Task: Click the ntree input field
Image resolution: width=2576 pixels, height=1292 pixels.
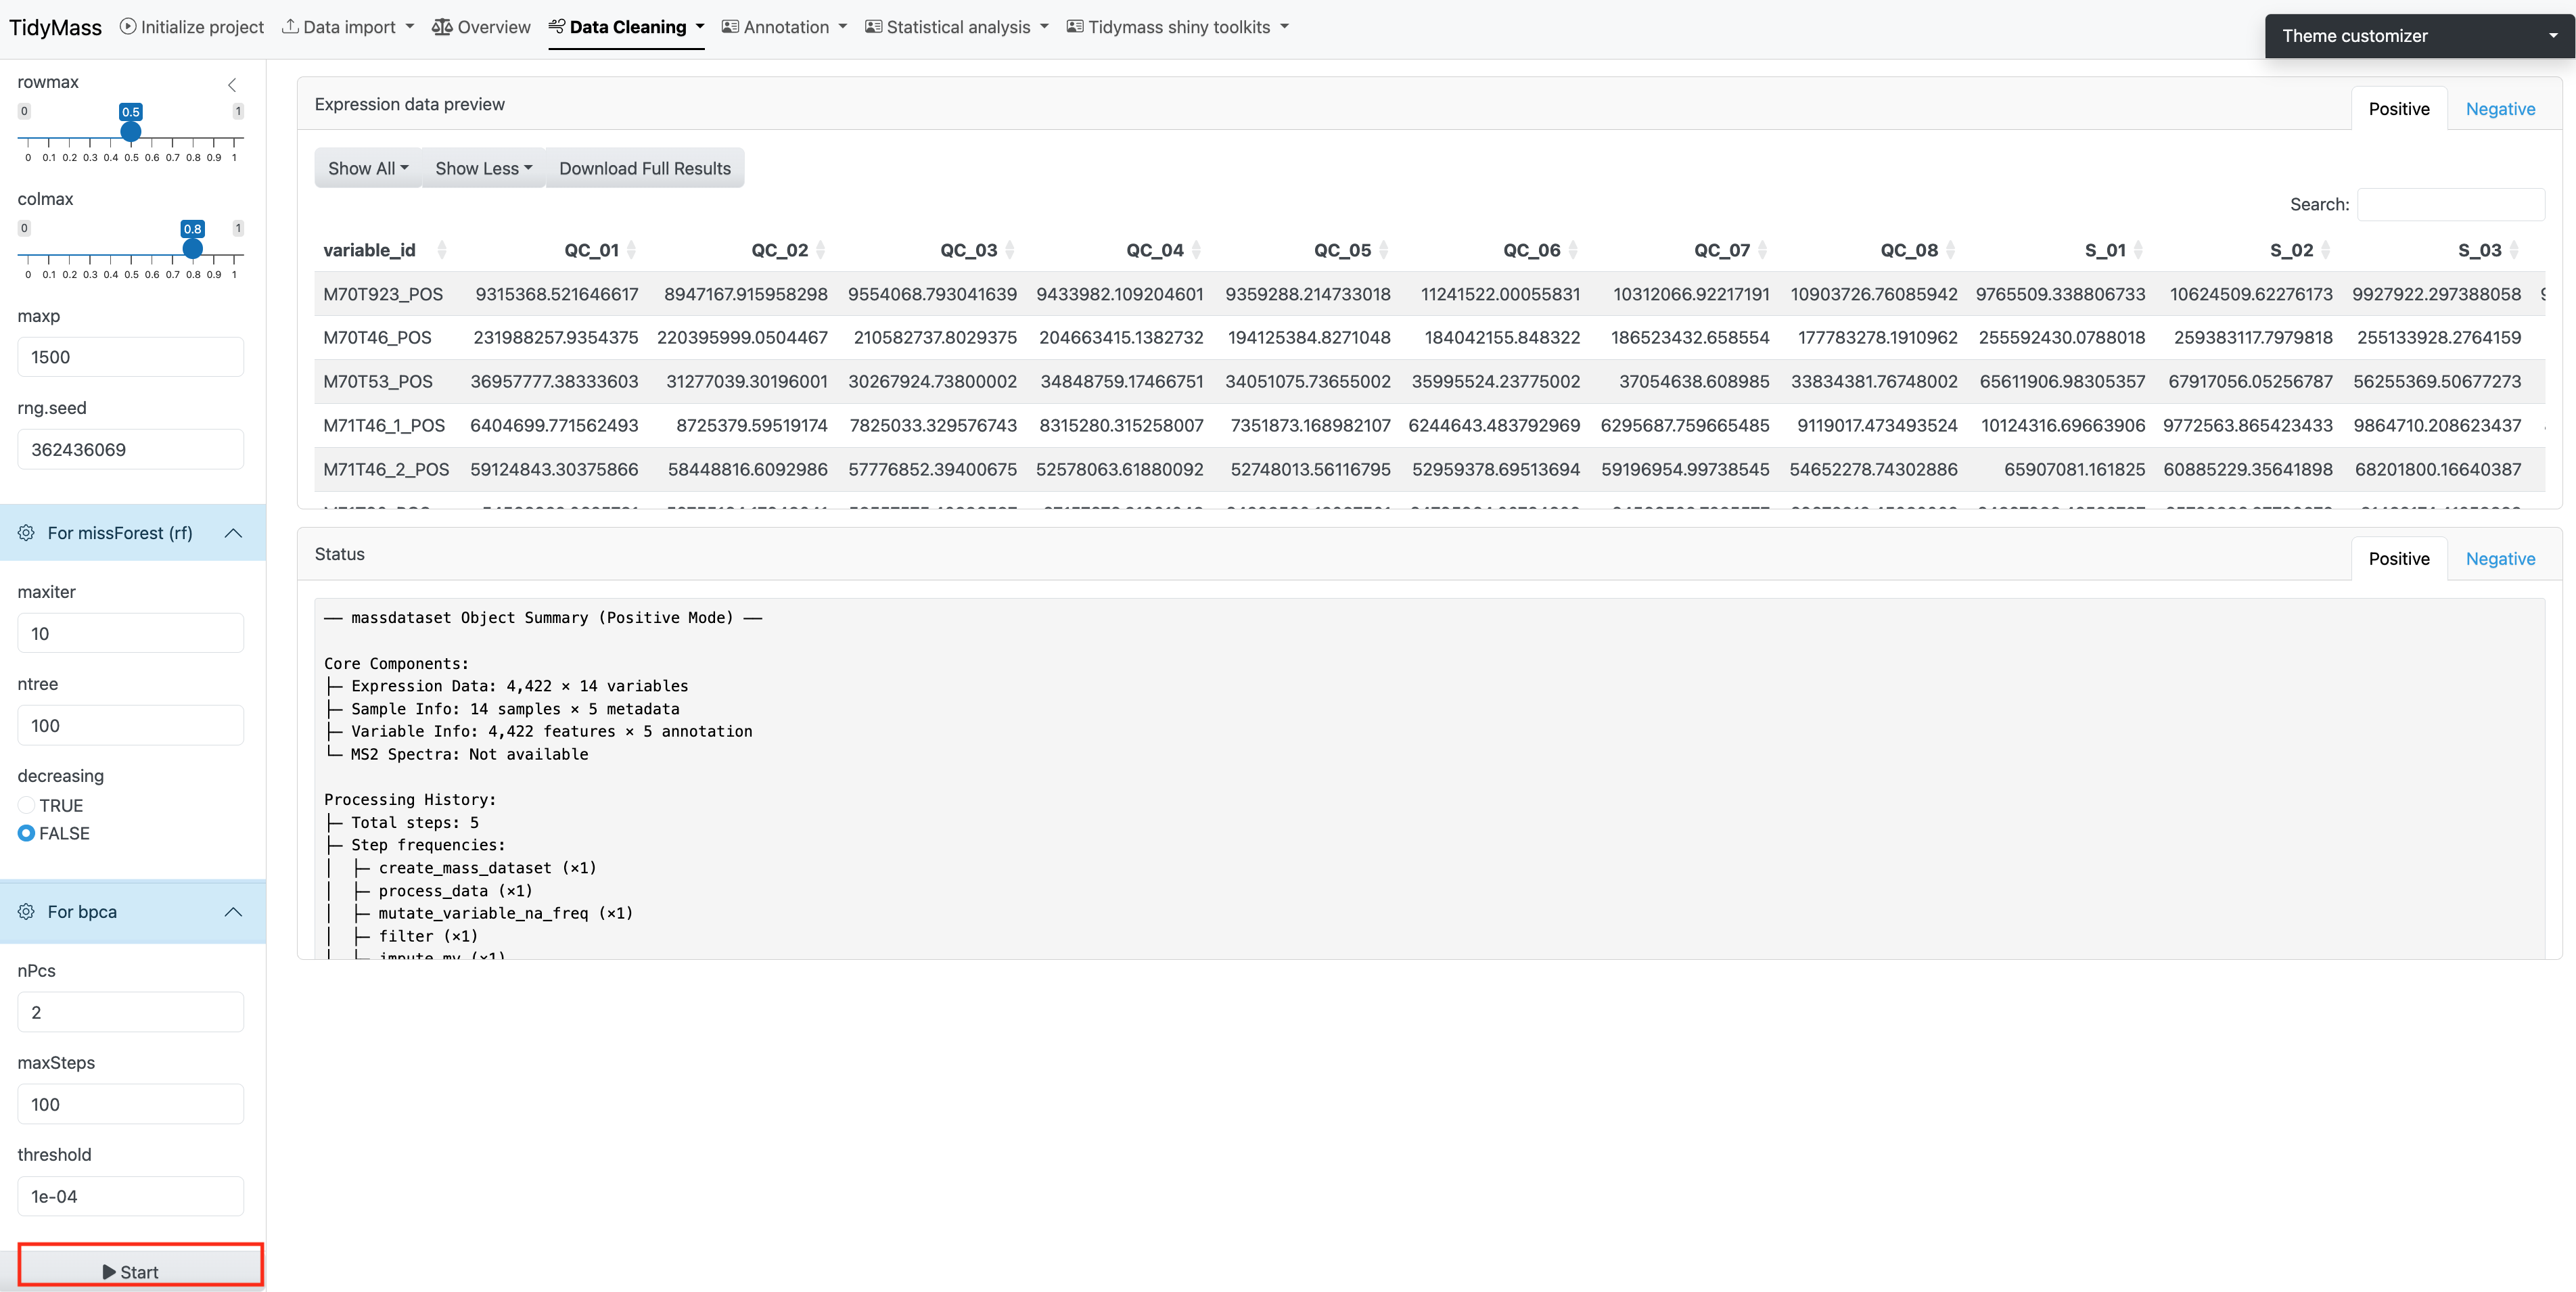Action: (x=130, y=725)
